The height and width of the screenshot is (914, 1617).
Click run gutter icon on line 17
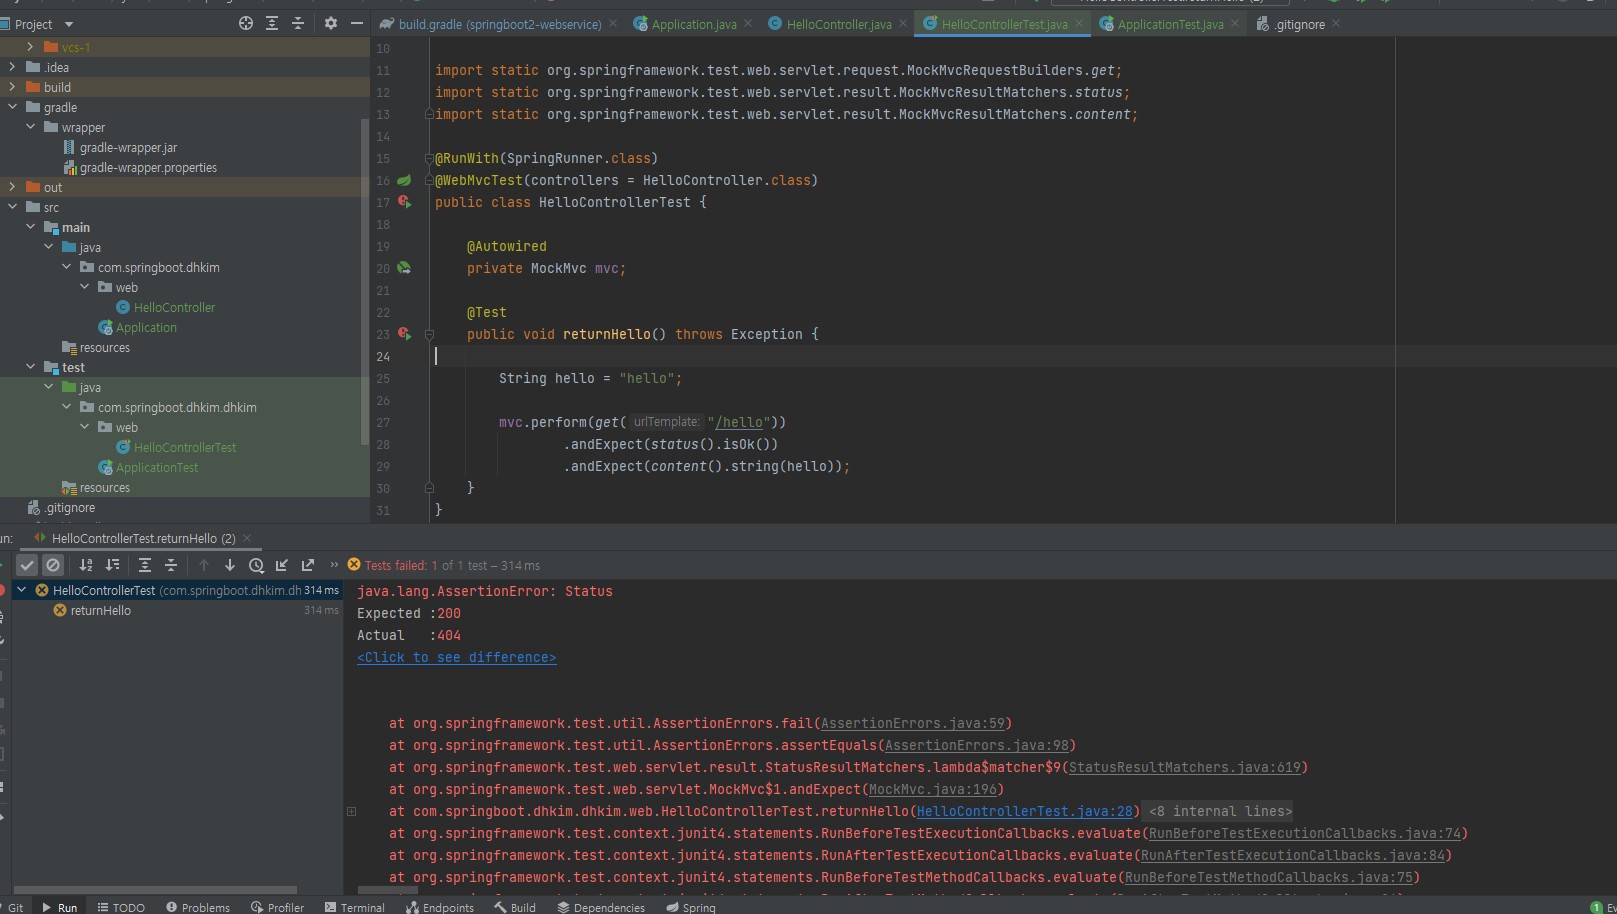point(404,202)
